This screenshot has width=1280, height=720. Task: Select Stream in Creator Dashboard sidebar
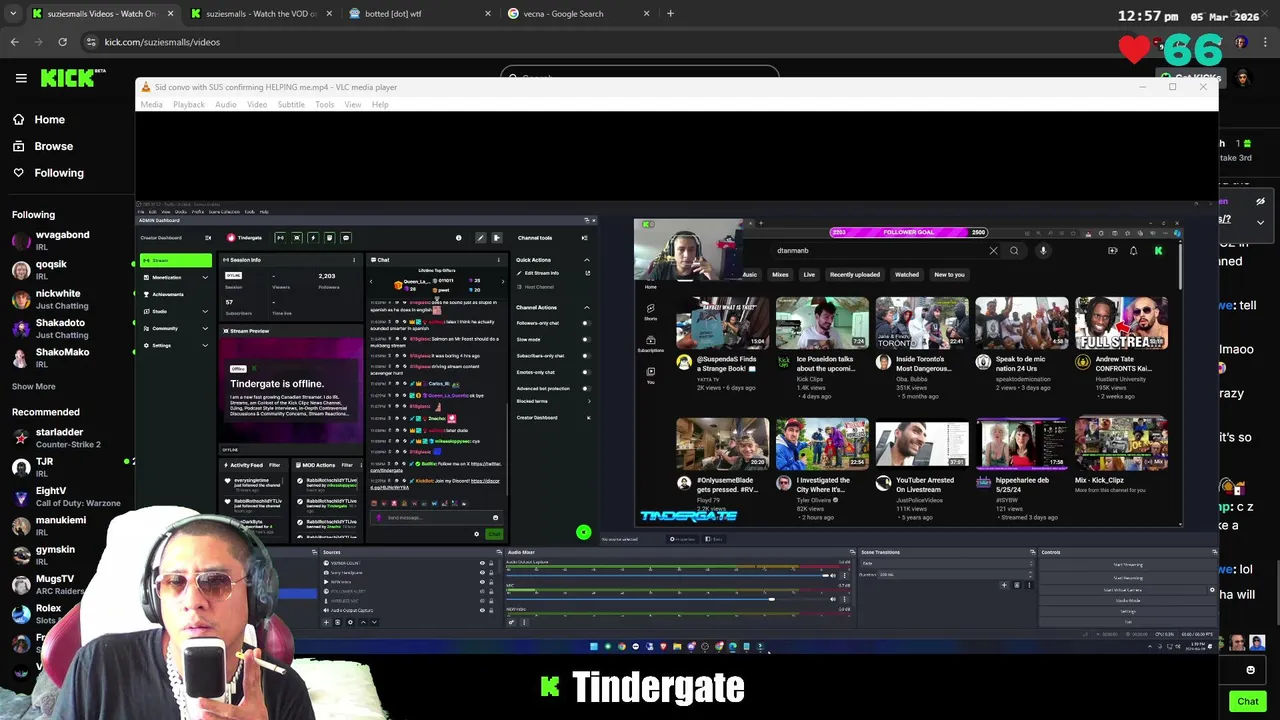177,260
